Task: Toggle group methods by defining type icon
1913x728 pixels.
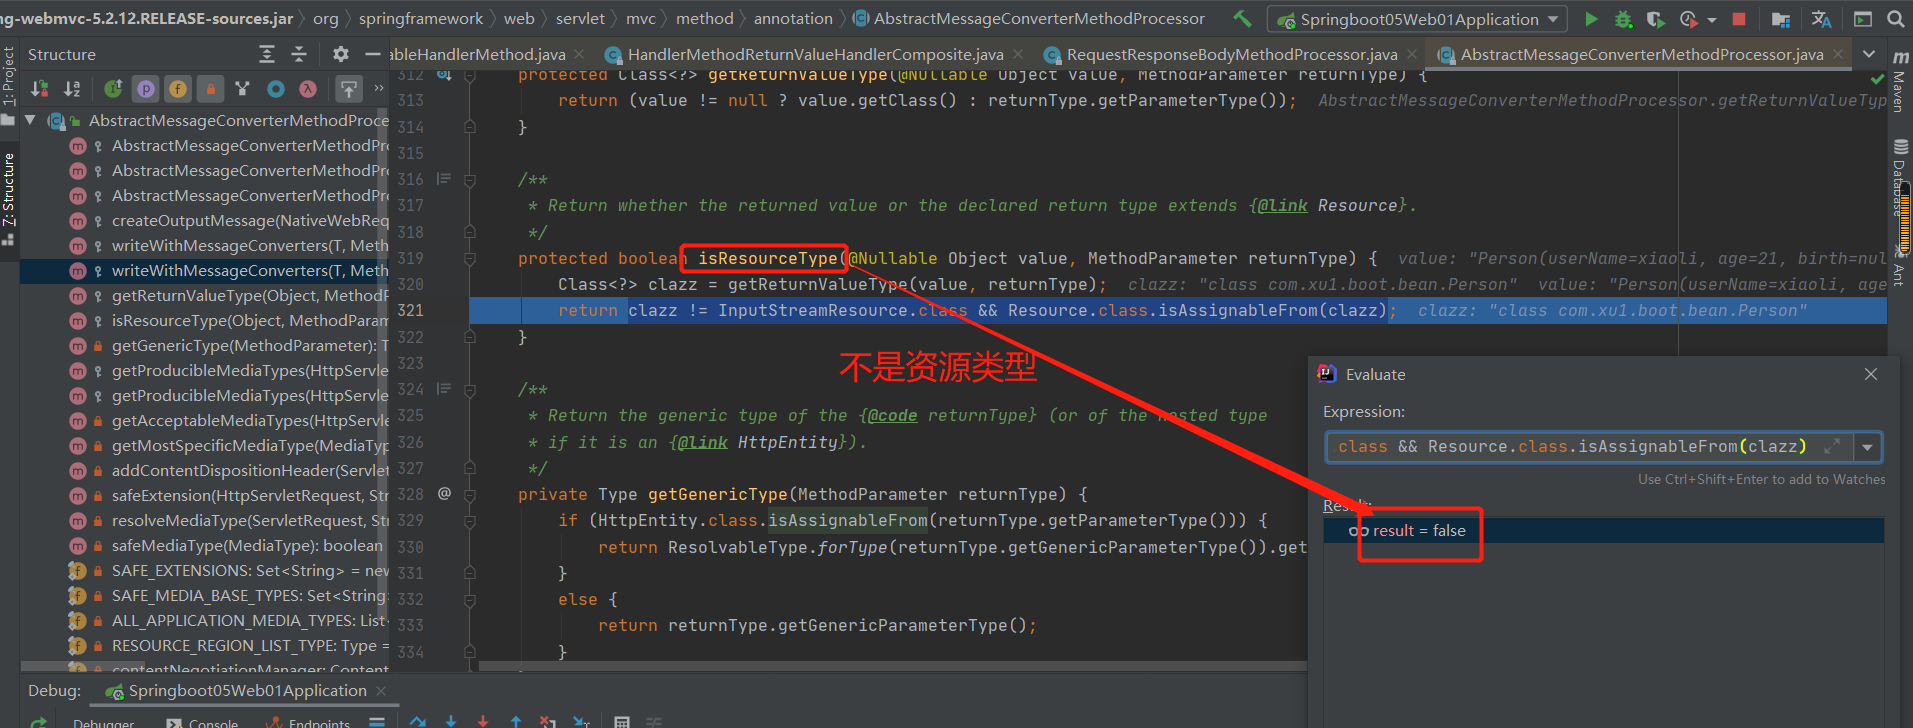Action: [242, 89]
